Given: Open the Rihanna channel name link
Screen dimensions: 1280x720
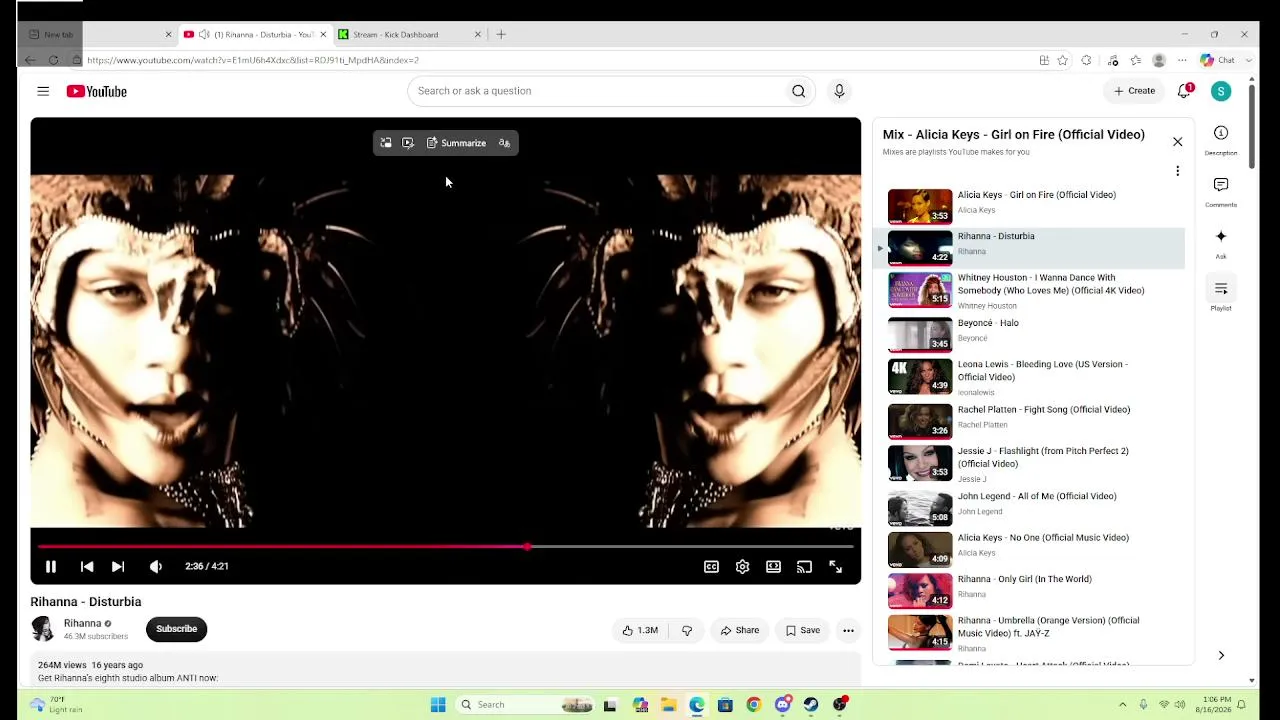Looking at the screenshot, I should click(x=82, y=623).
